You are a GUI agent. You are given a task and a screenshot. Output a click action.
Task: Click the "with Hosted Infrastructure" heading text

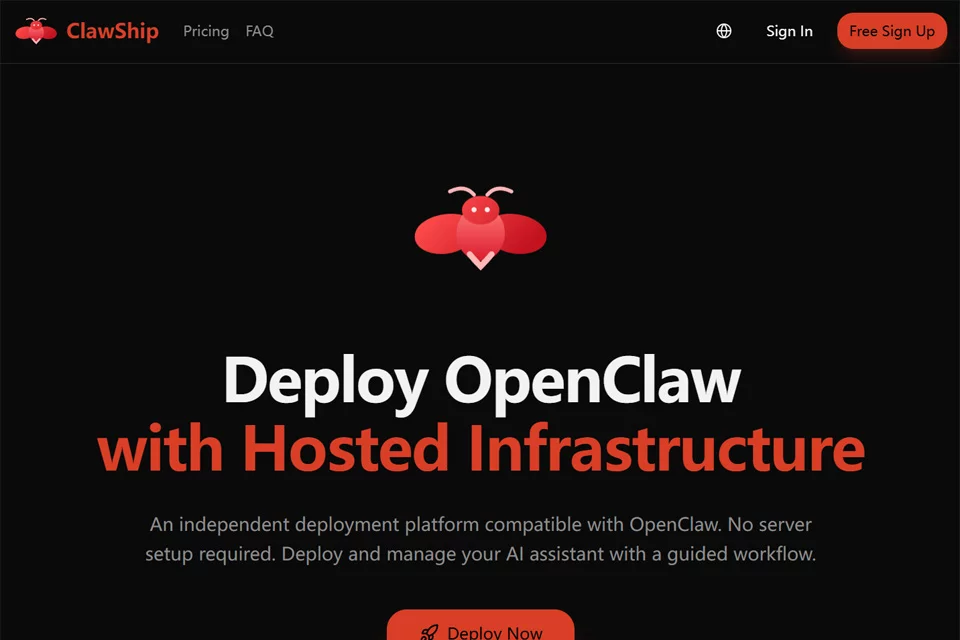click(481, 449)
